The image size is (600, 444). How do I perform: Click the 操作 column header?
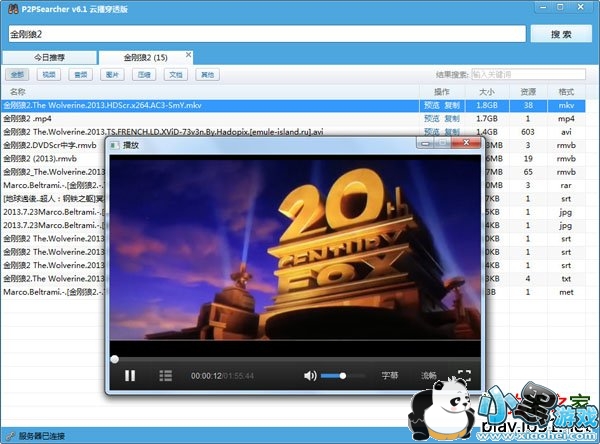coord(442,92)
